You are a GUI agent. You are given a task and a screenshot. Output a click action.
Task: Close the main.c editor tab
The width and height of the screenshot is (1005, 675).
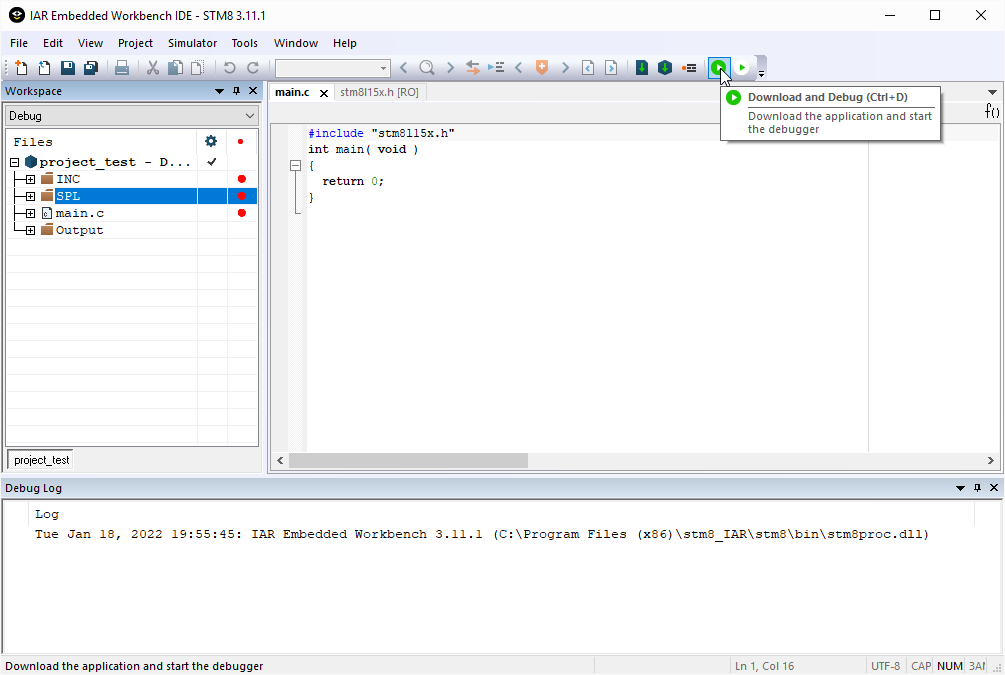(x=324, y=93)
